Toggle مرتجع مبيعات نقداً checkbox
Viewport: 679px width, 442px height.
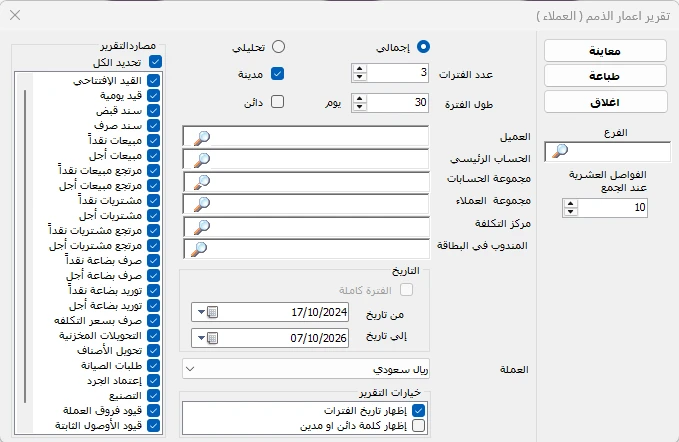153,170
